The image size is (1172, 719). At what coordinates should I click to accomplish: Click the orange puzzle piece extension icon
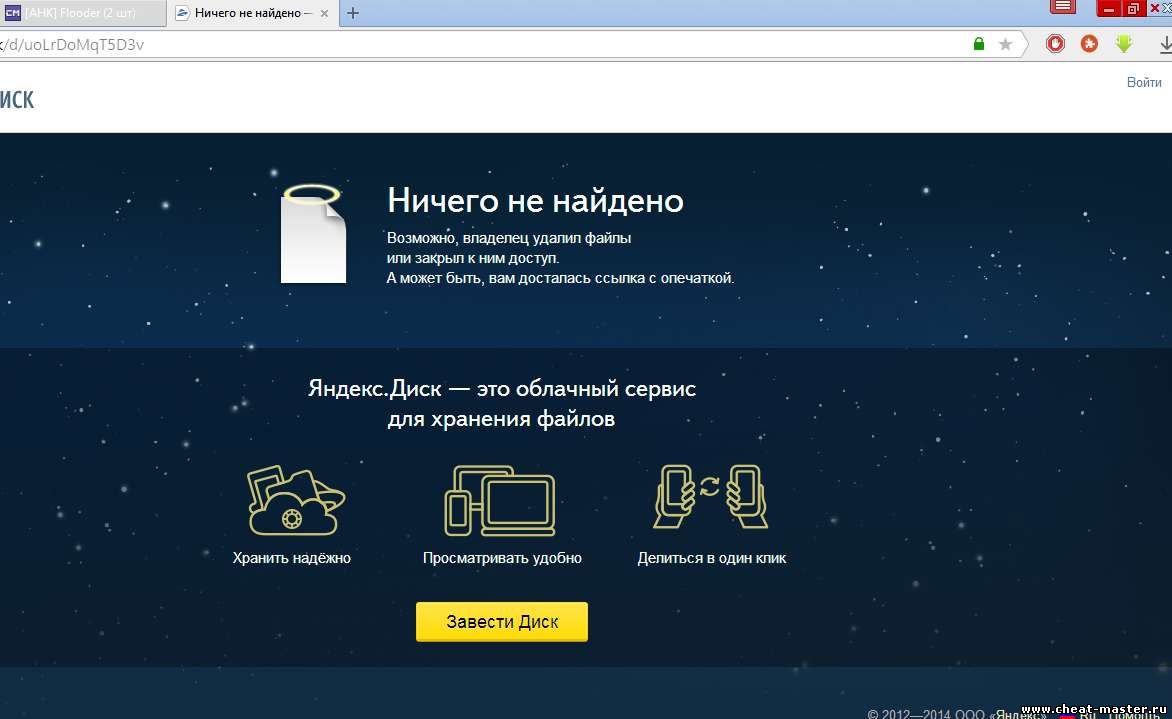(1089, 44)
